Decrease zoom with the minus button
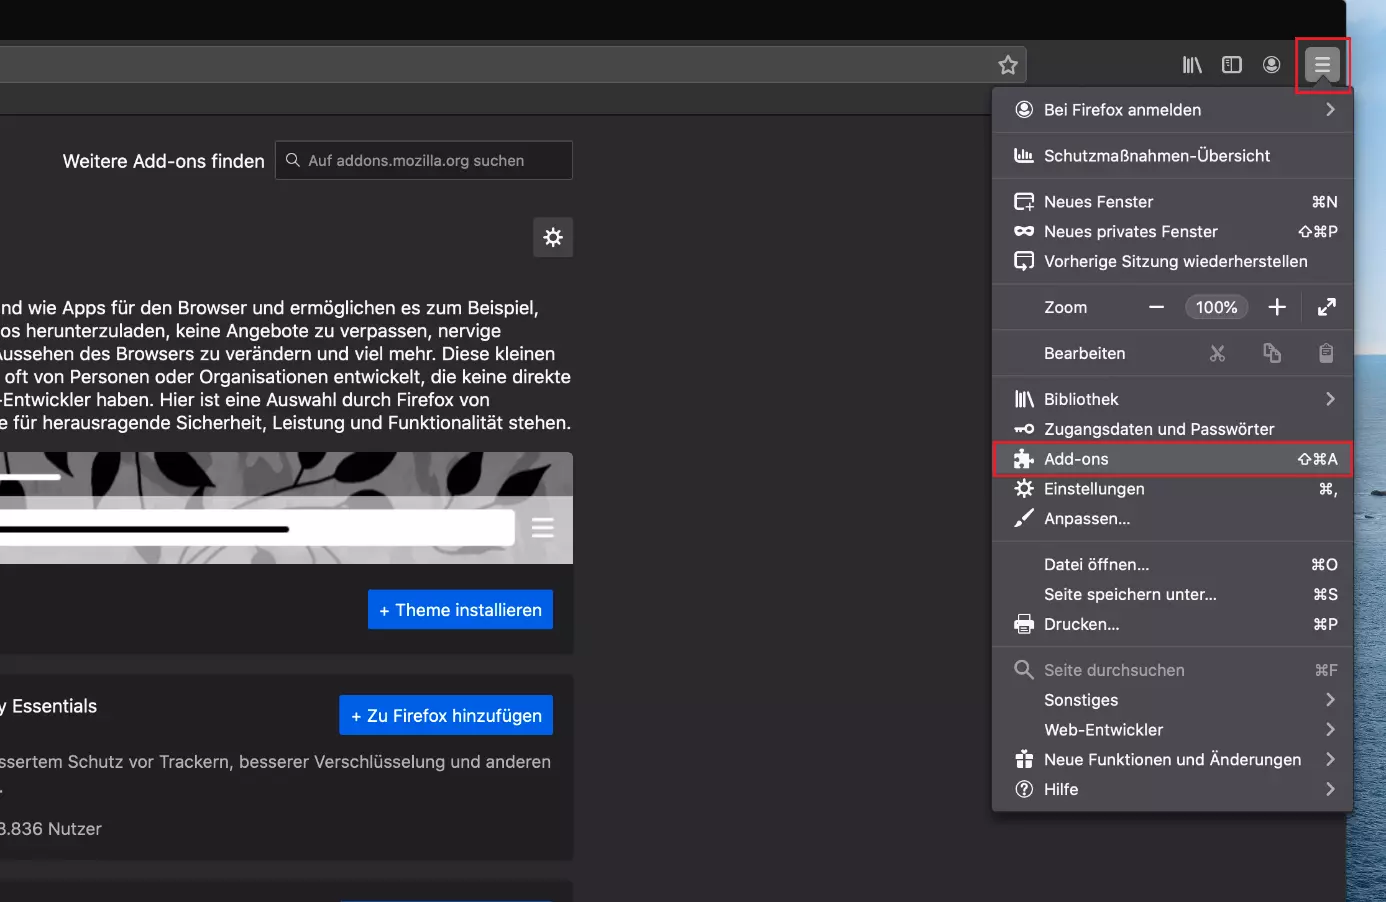1386x902 pixels. [x=1157, y=307]
